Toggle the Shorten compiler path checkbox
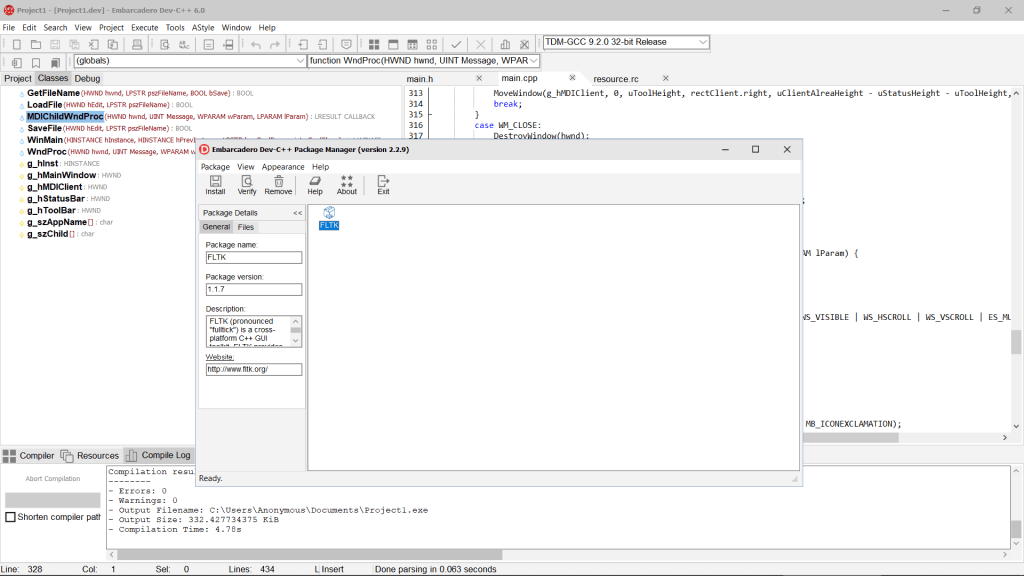1024x576 pixels. click(x=12, y=516)
